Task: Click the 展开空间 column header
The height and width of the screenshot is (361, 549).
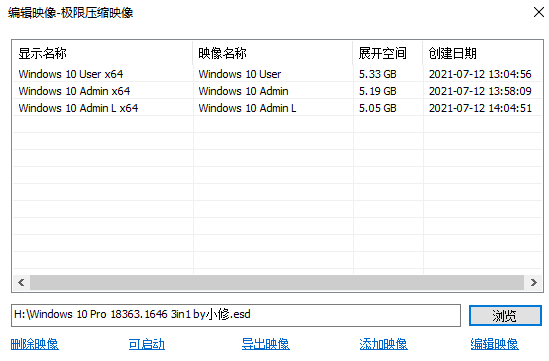Action: coord(388,53)
